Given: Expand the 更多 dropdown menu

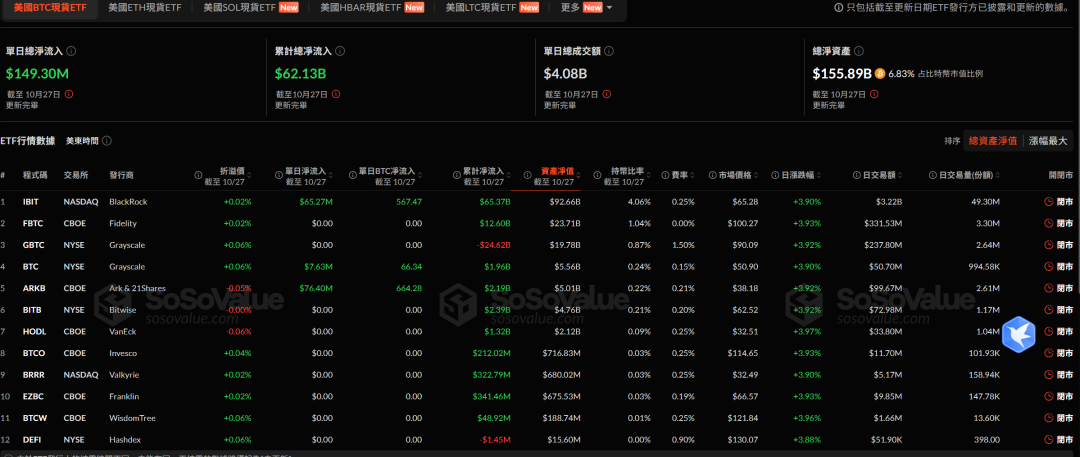Looking at the screenshot, I should coord(588,8).
